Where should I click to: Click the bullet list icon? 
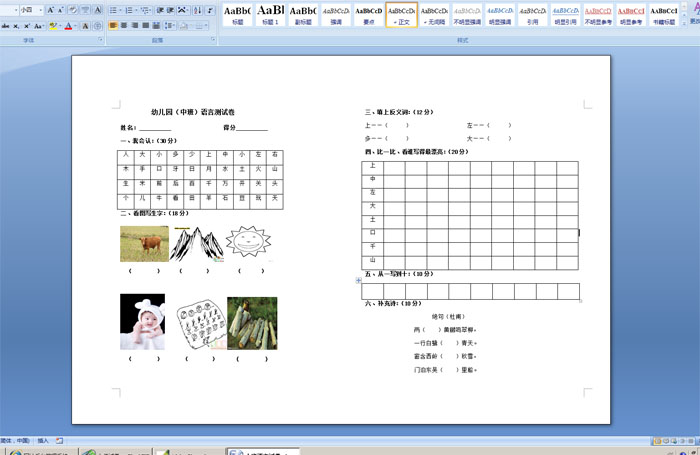pos(114,10)
